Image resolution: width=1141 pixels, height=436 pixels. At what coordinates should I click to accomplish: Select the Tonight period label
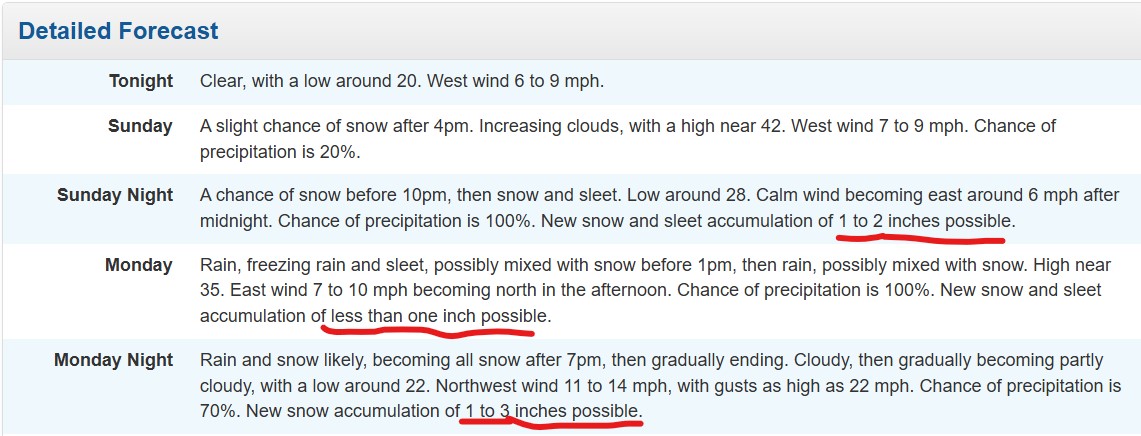click(141, 81)
